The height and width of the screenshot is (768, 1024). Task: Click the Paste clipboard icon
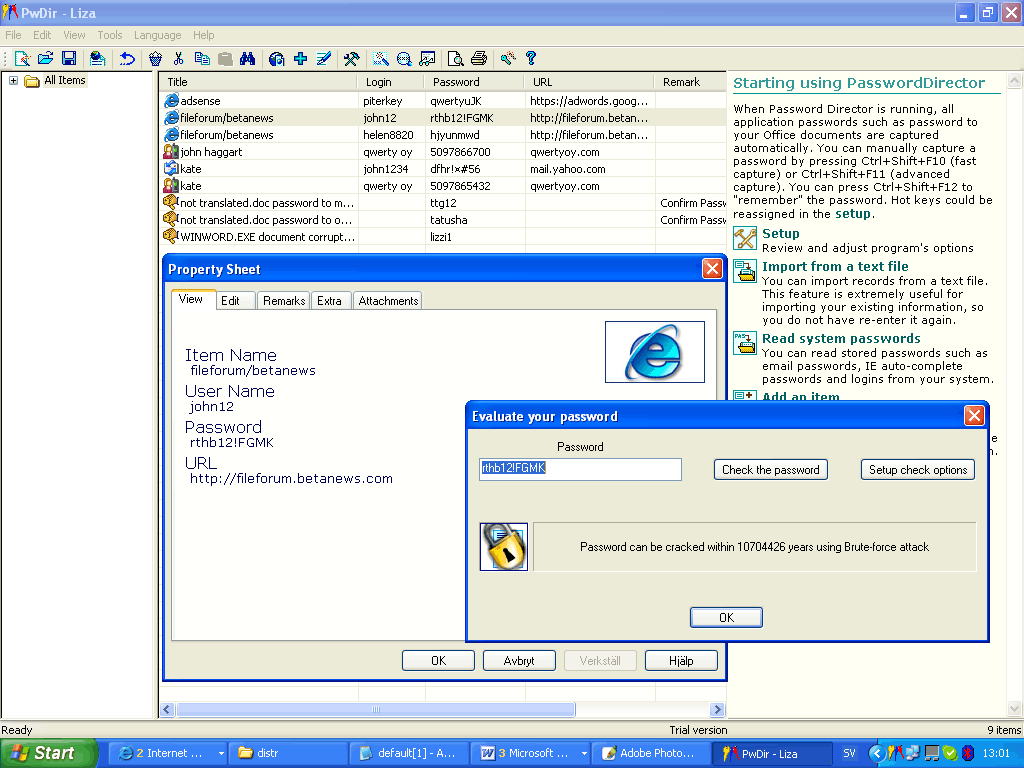225,59
